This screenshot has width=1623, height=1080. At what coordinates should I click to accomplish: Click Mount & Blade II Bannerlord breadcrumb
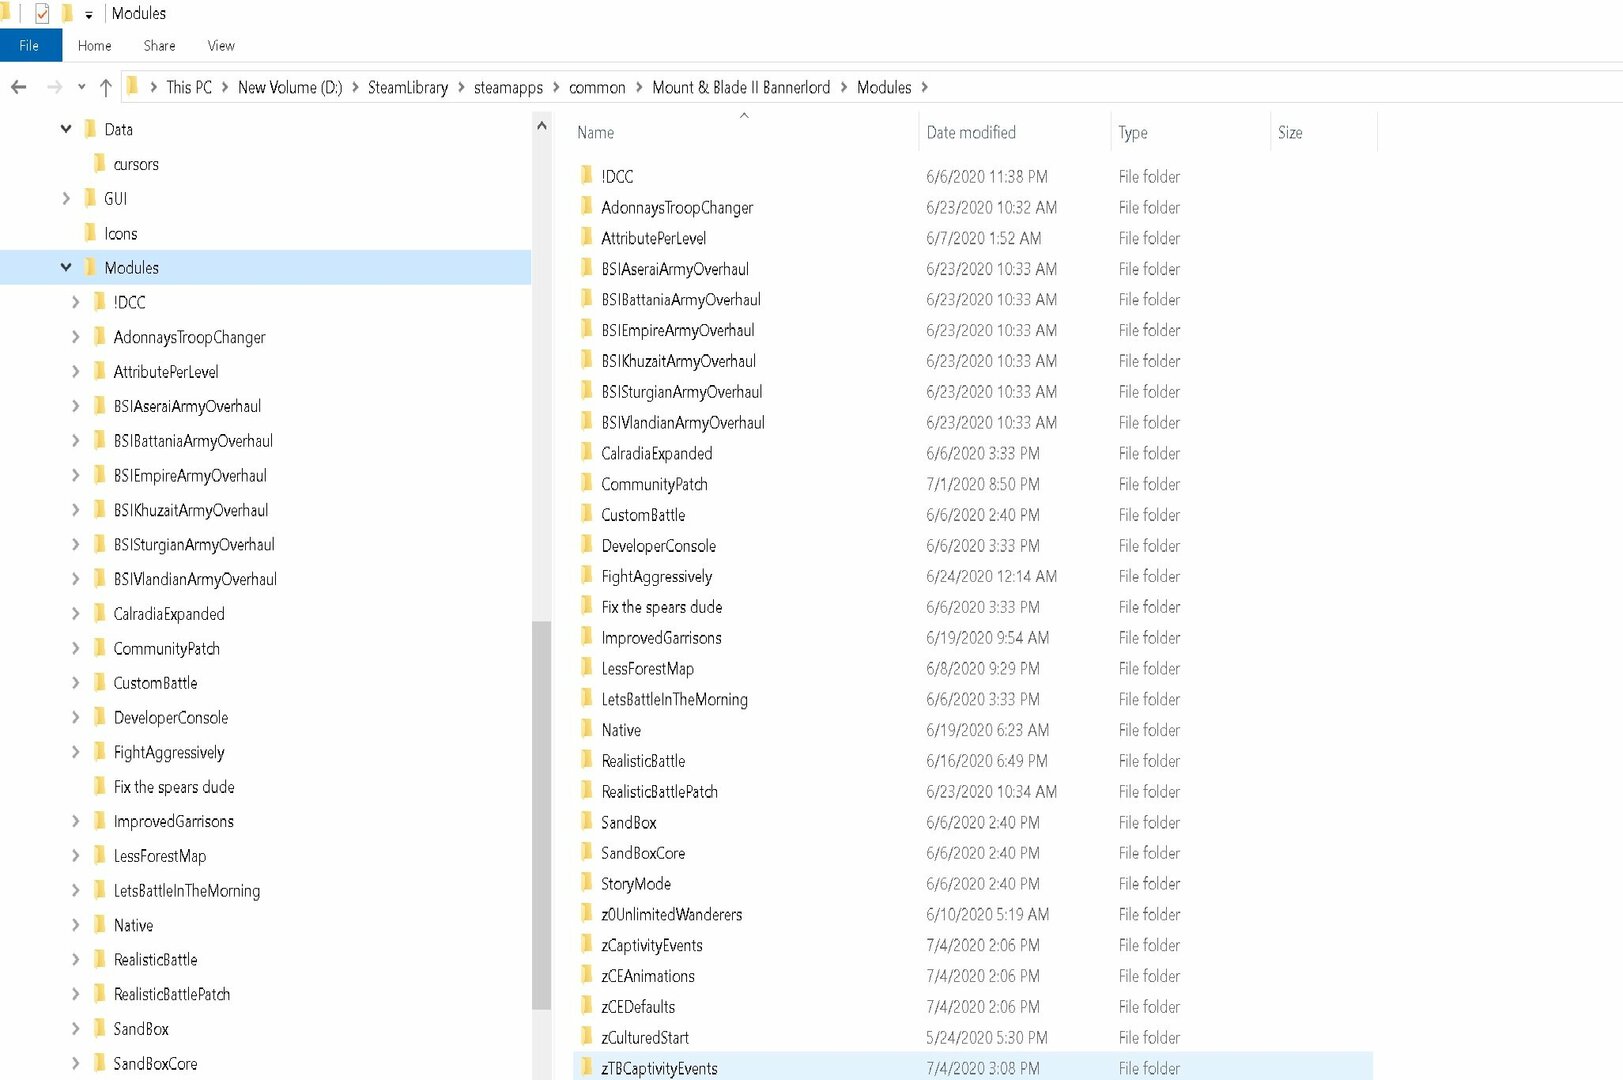[741, 87]
